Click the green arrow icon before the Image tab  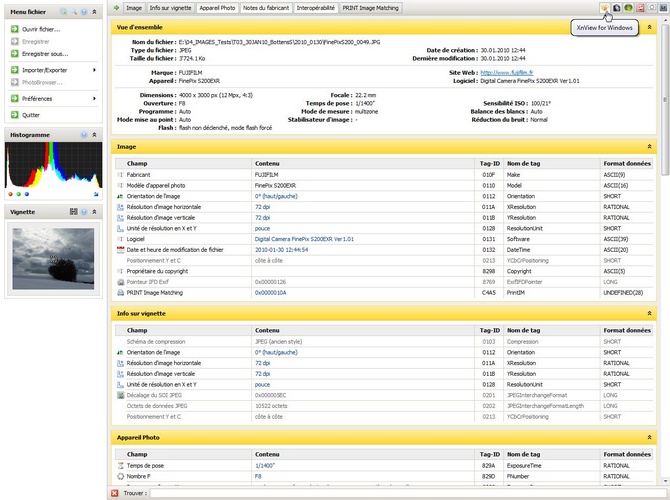[x=117, y=7]
